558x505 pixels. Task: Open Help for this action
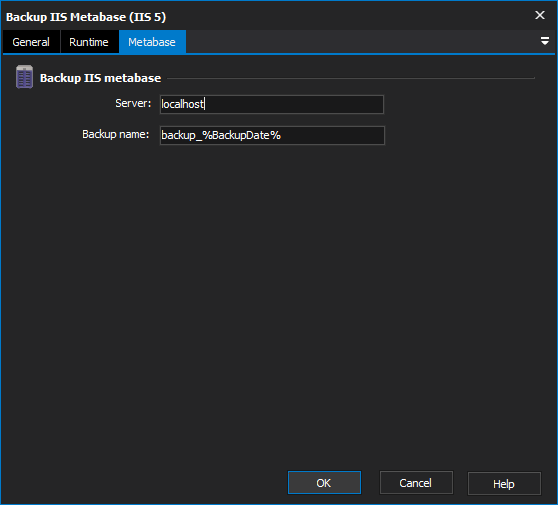click(504, 483)
